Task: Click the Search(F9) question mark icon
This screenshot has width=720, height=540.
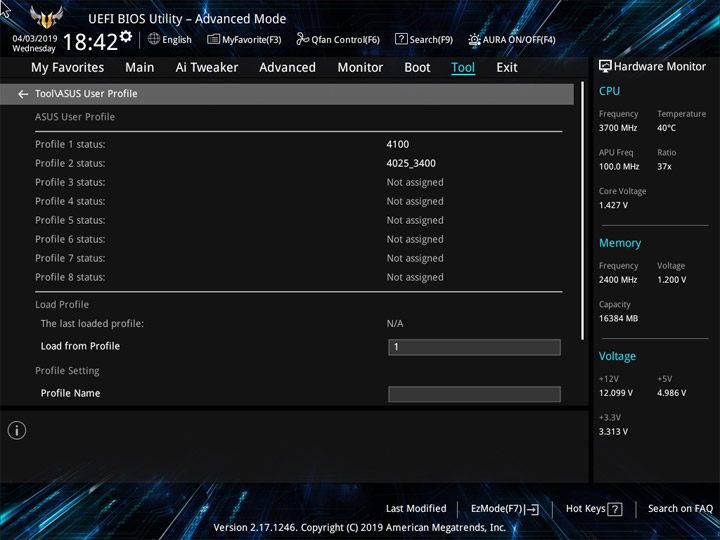Action: (x=401, y=39)
